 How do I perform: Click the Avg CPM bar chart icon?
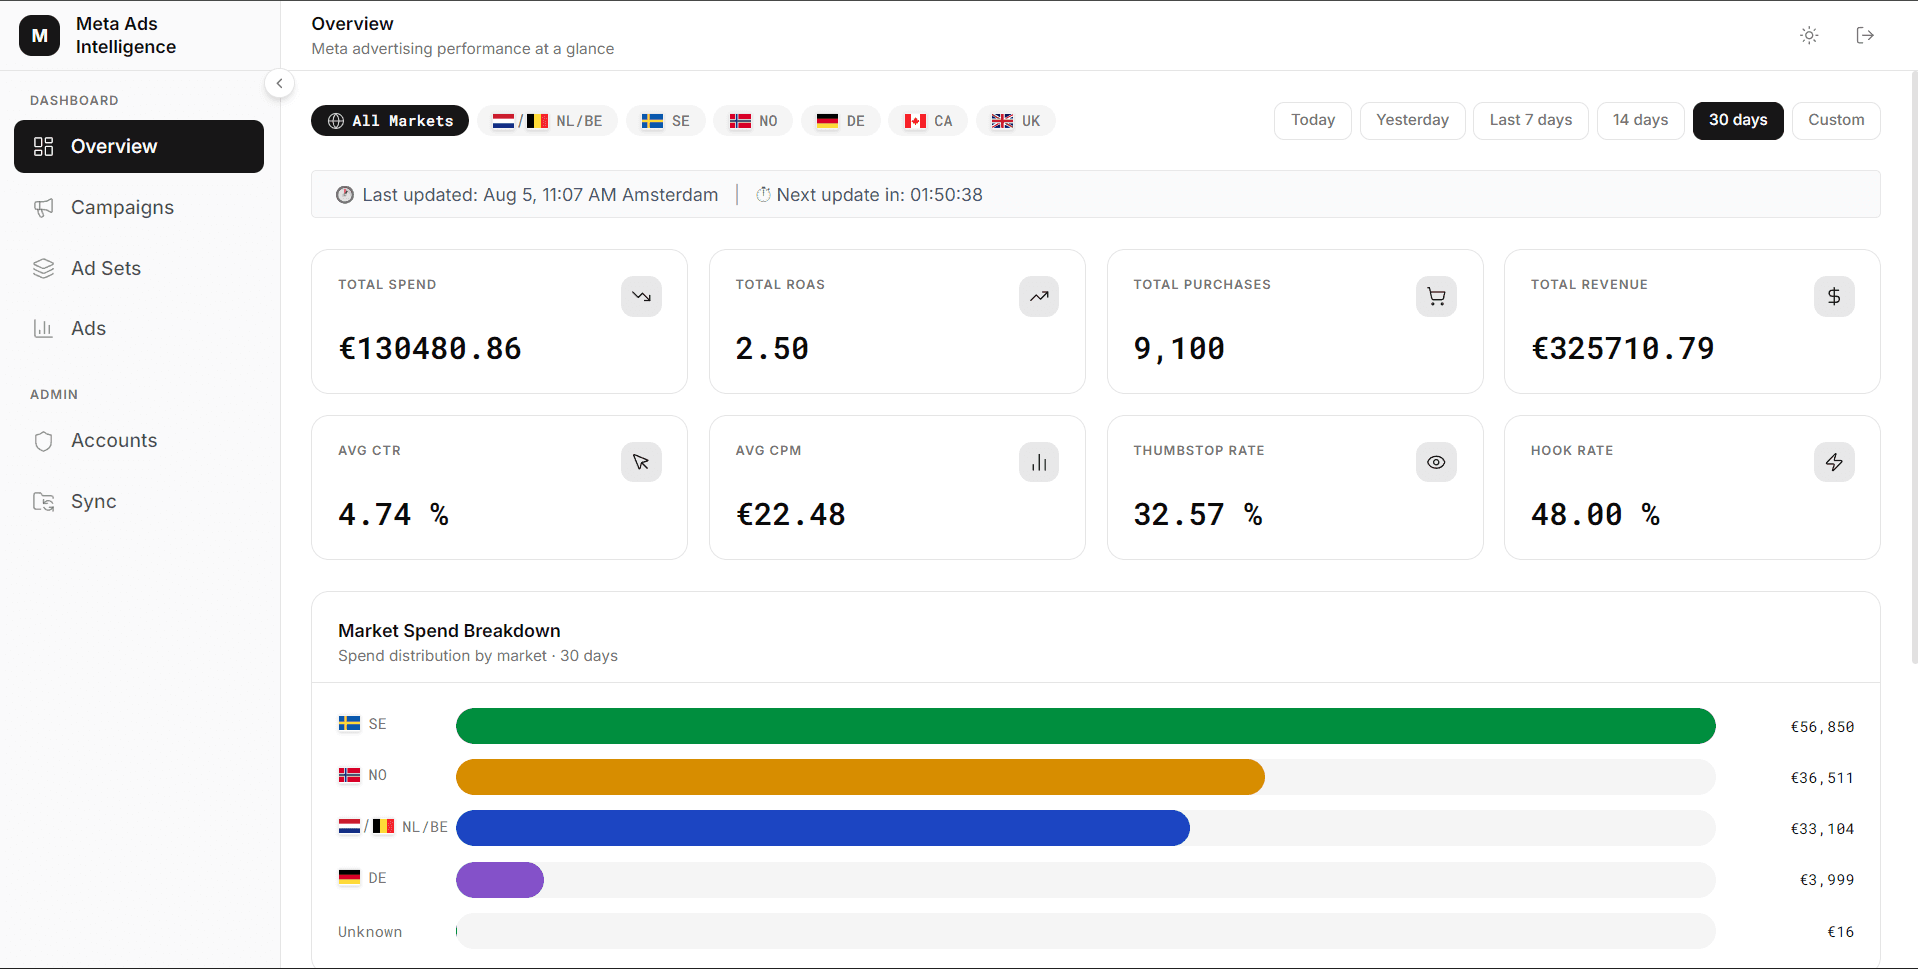tap(1039, 462)
